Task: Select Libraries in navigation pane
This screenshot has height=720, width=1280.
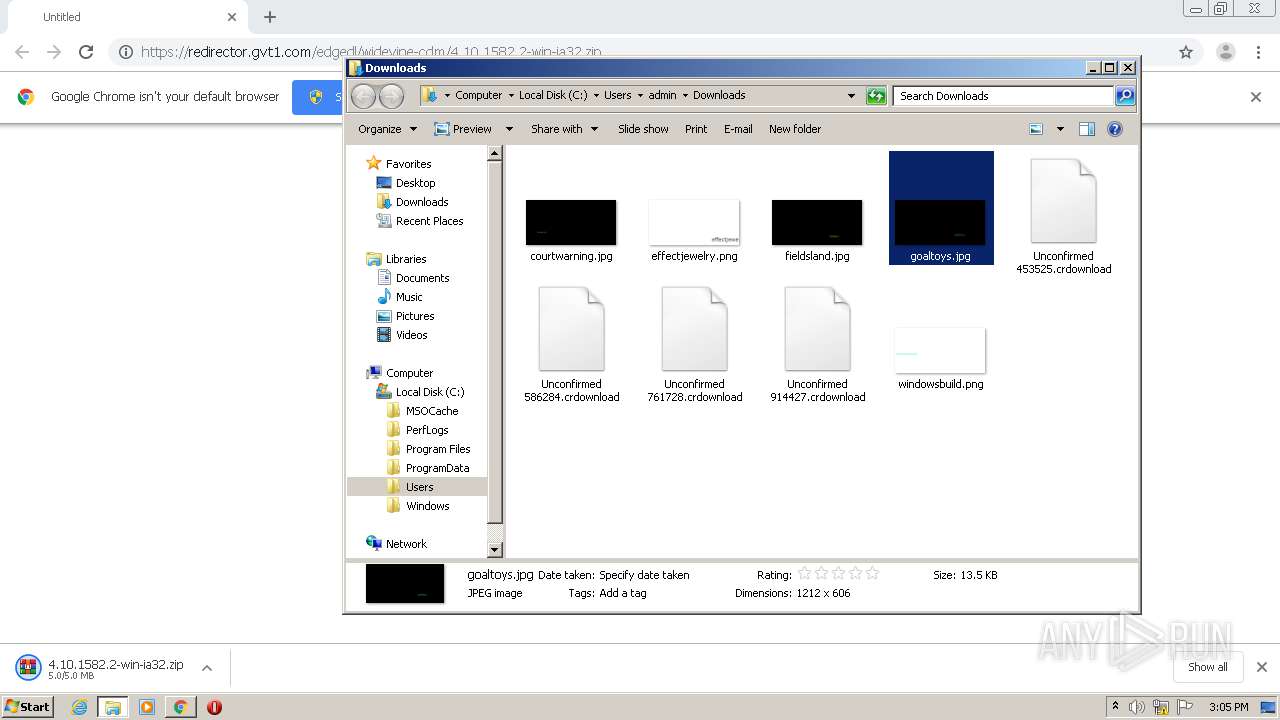Action: click(x=397, y=259)
